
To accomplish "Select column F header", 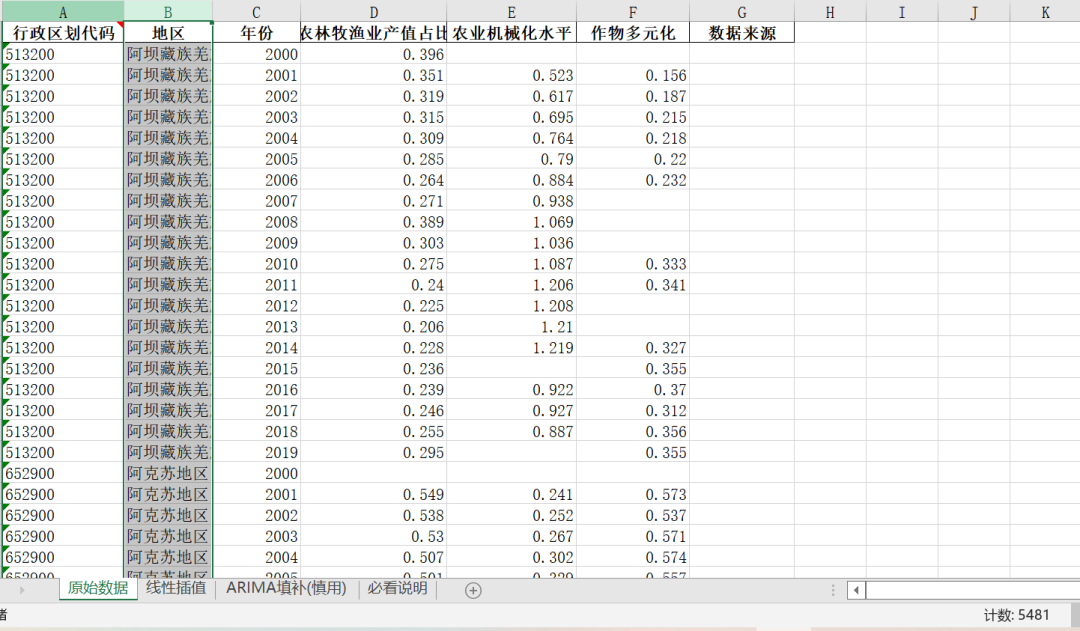I will click(633, 12).
